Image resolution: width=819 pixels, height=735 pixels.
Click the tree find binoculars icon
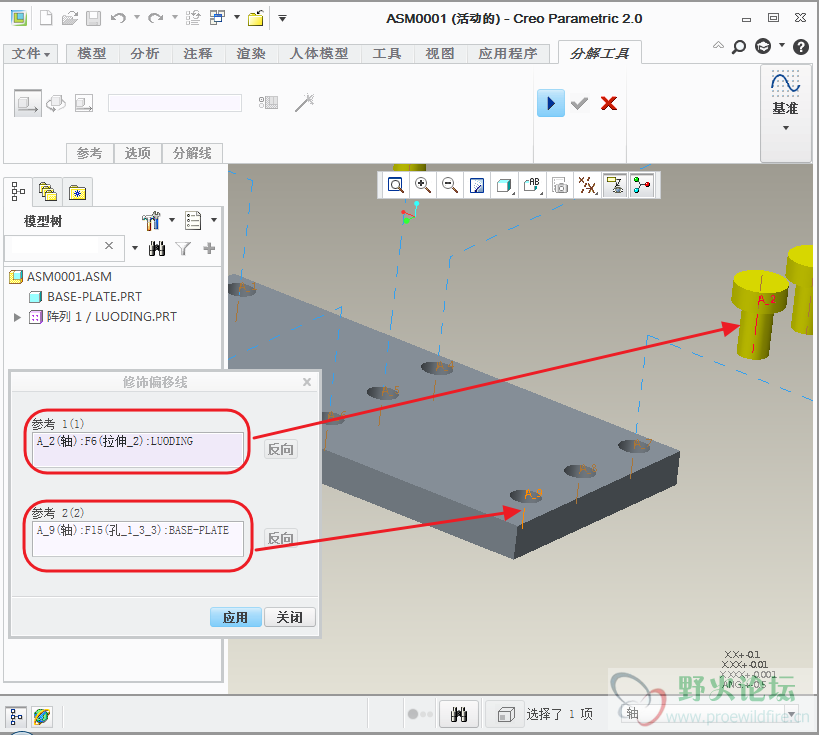pyautogui.click(x=157, y=248)
